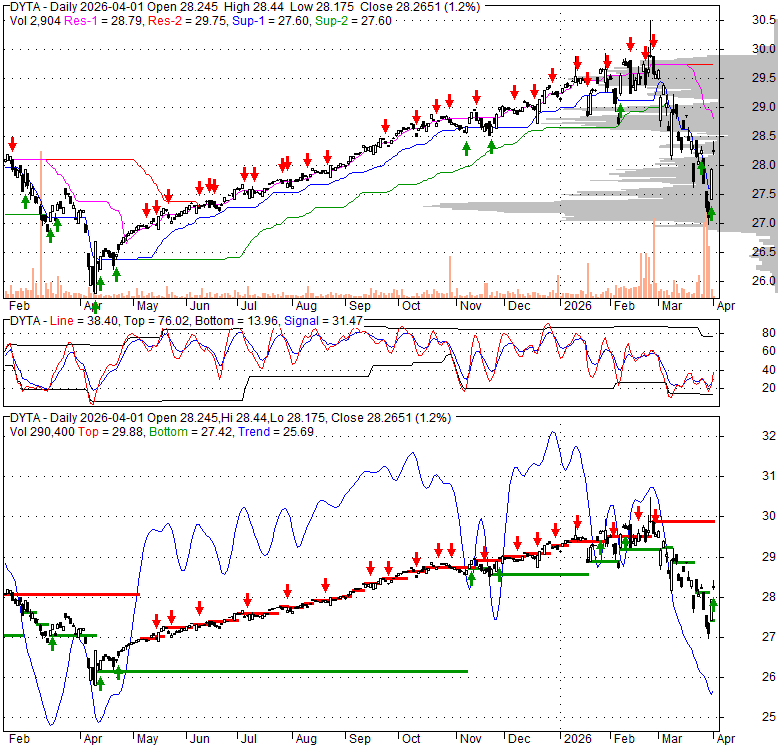
Task: Click the red down arrow above May candles in the lower chart
Action: (x=157, y=619)
